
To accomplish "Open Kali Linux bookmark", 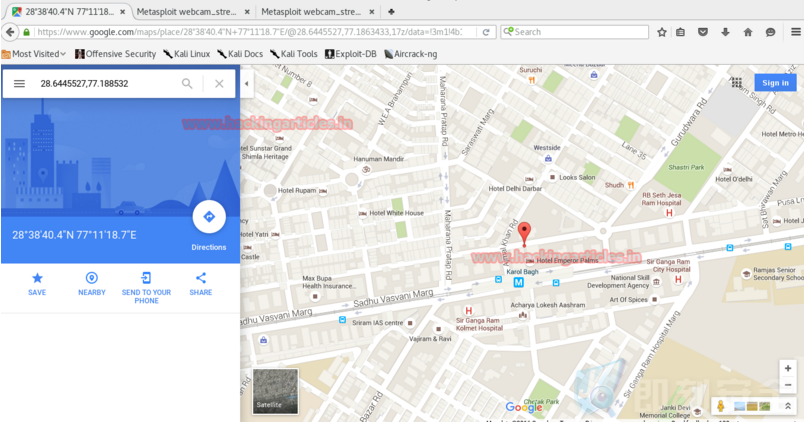I will tap(187, 54).
